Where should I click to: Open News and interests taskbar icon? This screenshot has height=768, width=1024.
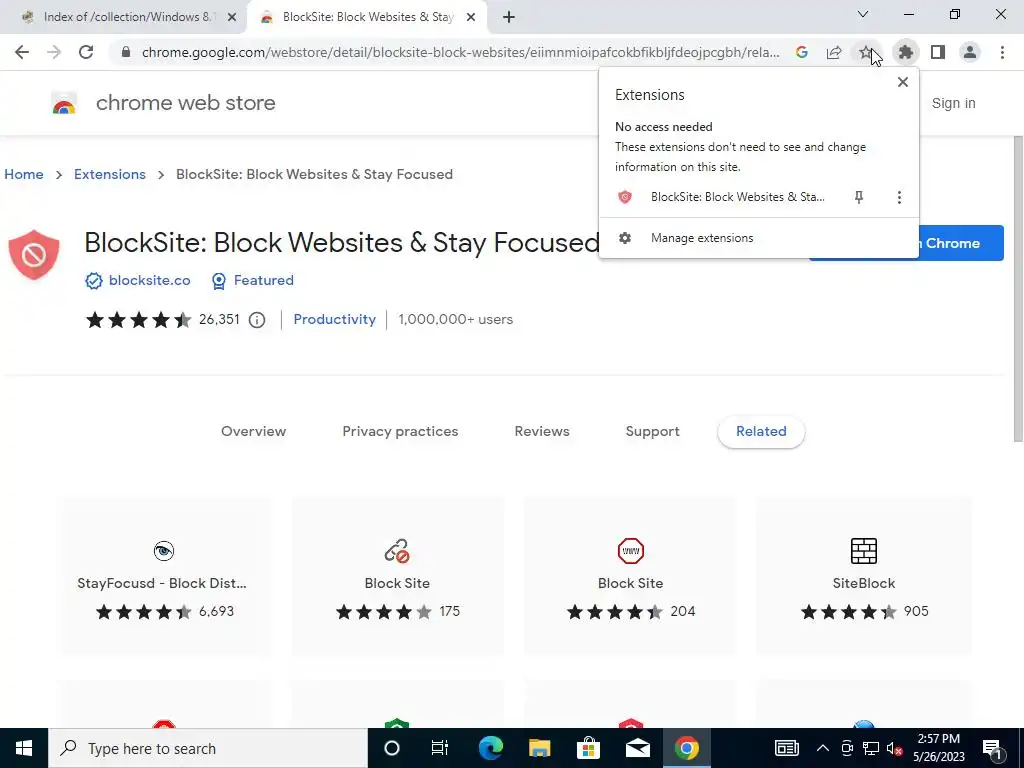coord(786,748)
